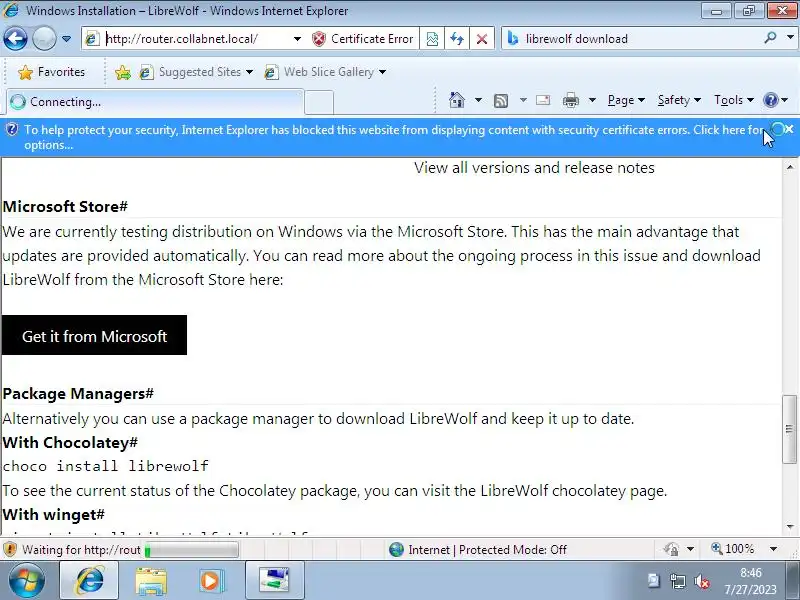
Task: Open the zoom level dropdown arrow
Action: coord(773,549)
